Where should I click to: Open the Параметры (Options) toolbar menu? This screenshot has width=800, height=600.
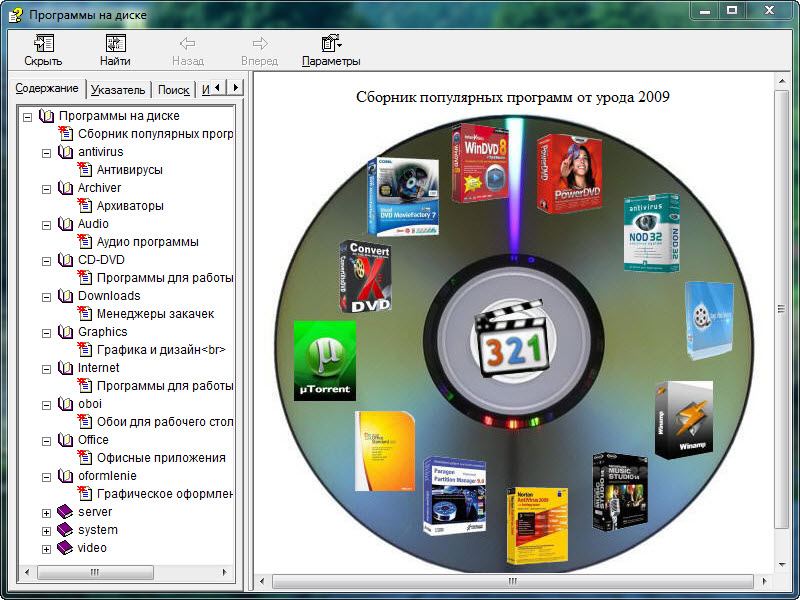pyautogui.click(x=331, y=50)
